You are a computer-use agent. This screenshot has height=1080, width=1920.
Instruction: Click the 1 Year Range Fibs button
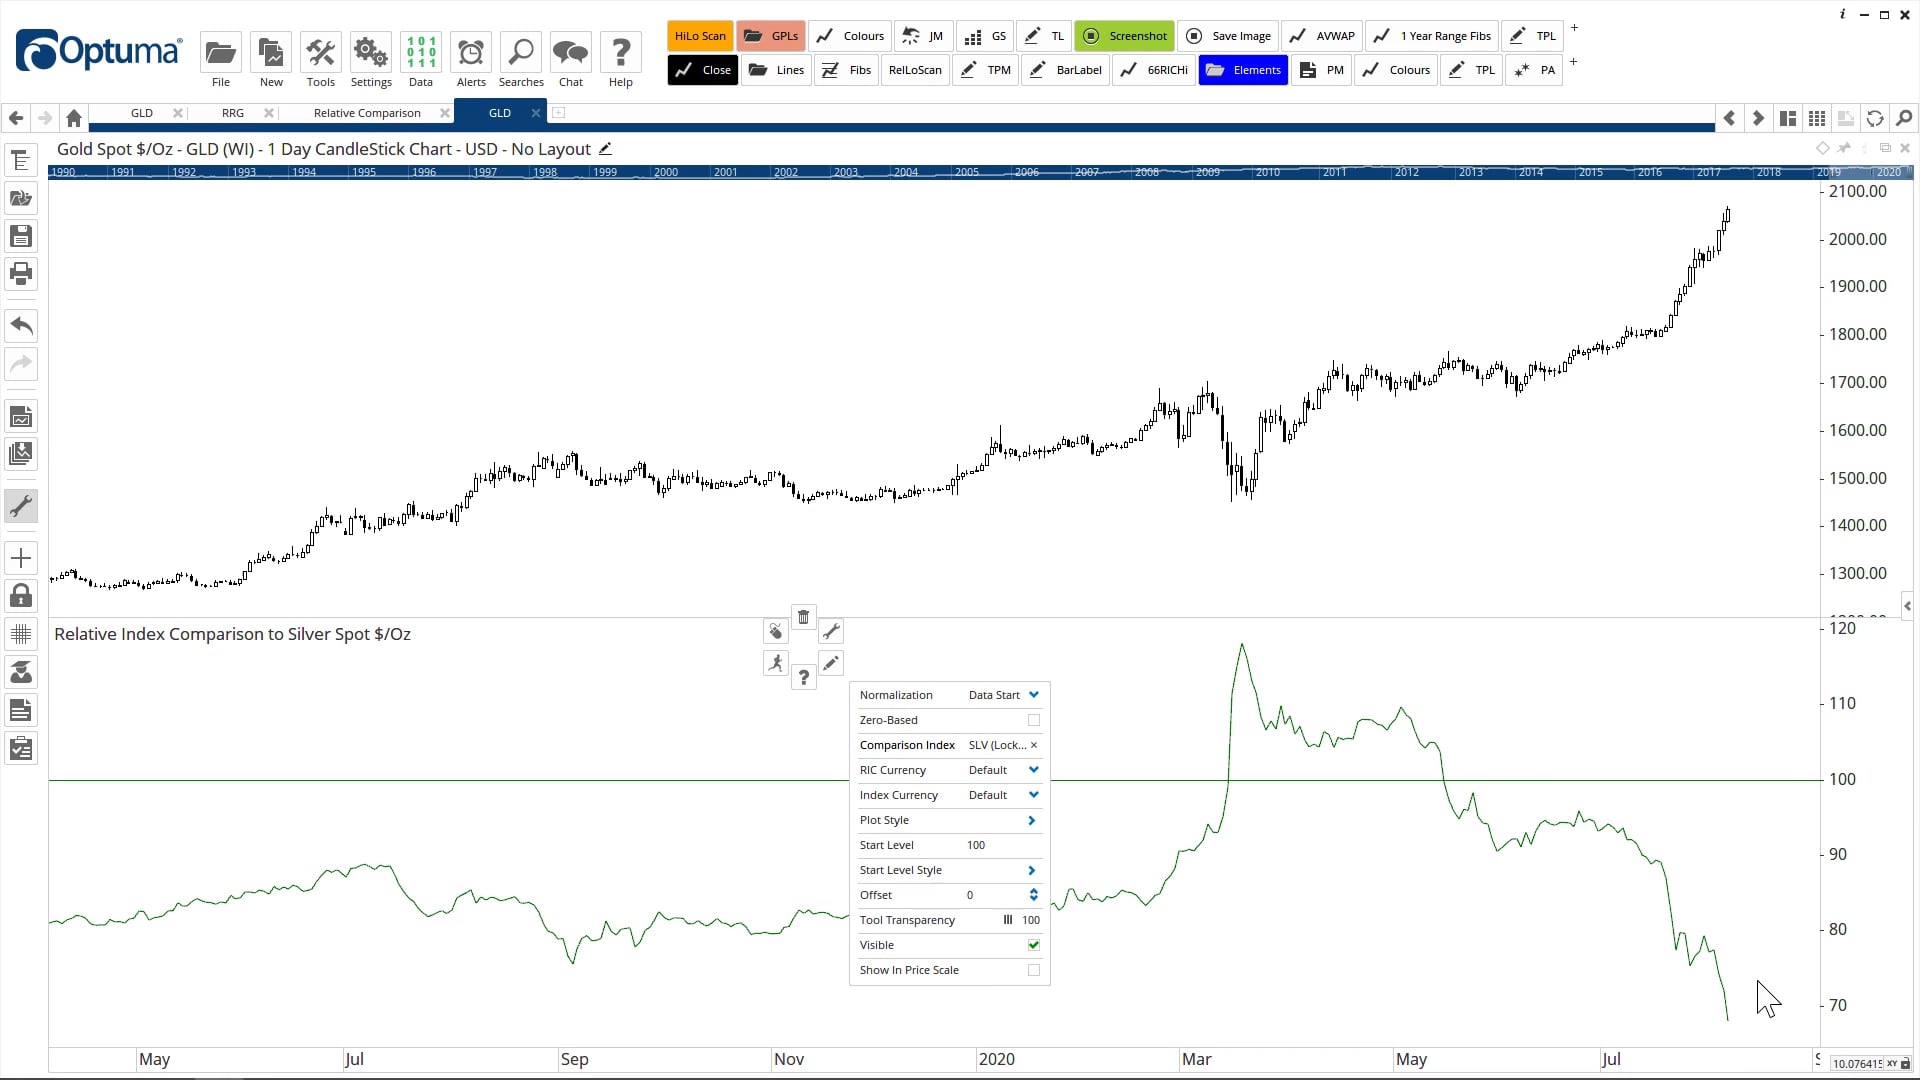1432,36
